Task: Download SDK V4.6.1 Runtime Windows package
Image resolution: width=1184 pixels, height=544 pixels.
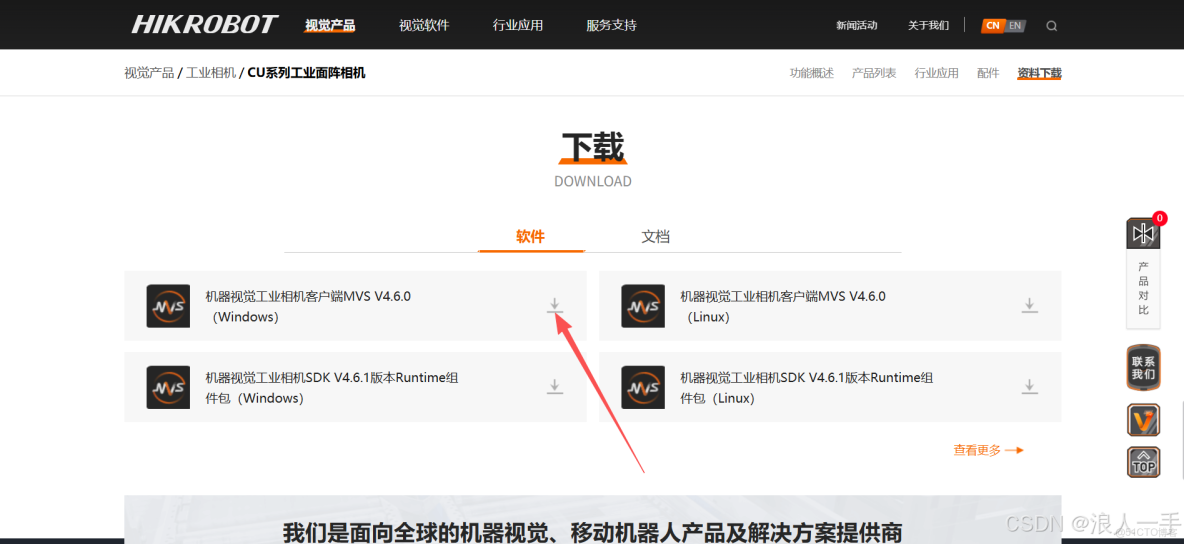Action: tap(555, 387)
